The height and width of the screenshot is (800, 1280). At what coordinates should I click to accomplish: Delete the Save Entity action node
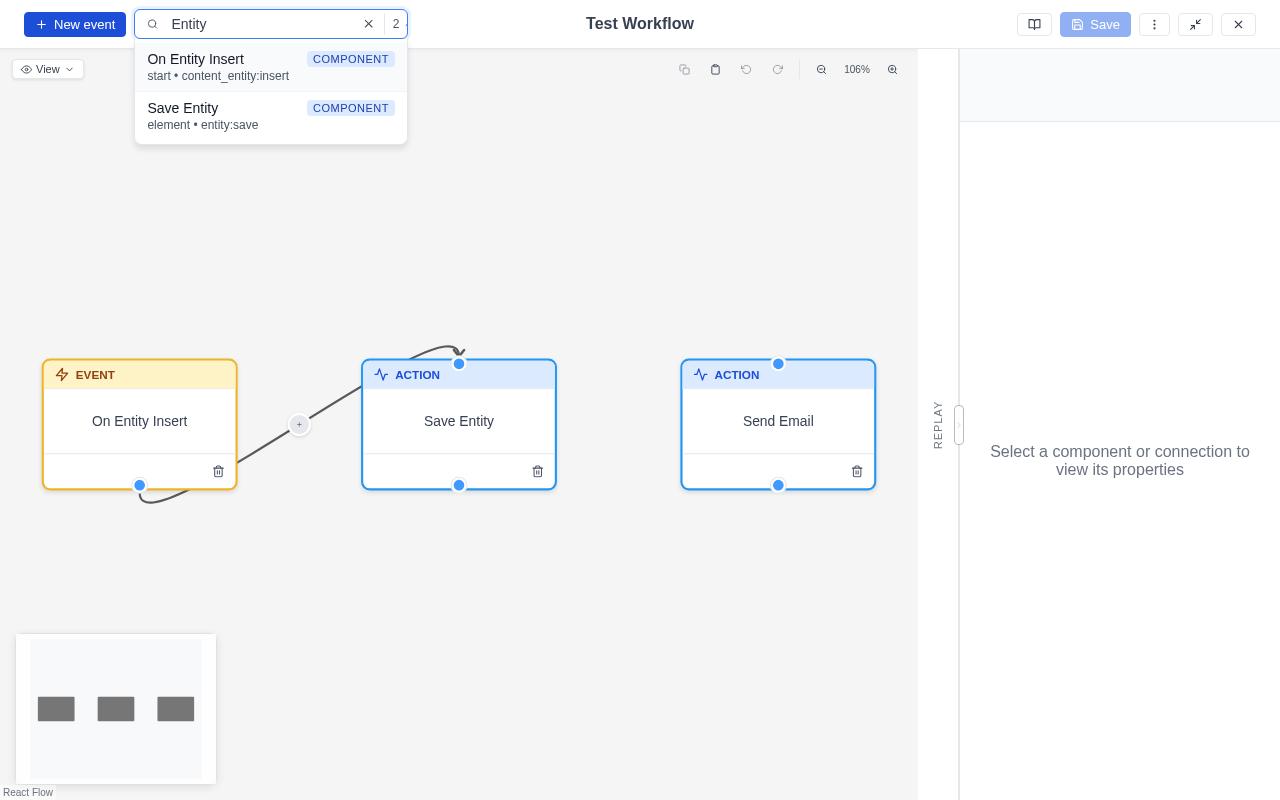point(537,471)
